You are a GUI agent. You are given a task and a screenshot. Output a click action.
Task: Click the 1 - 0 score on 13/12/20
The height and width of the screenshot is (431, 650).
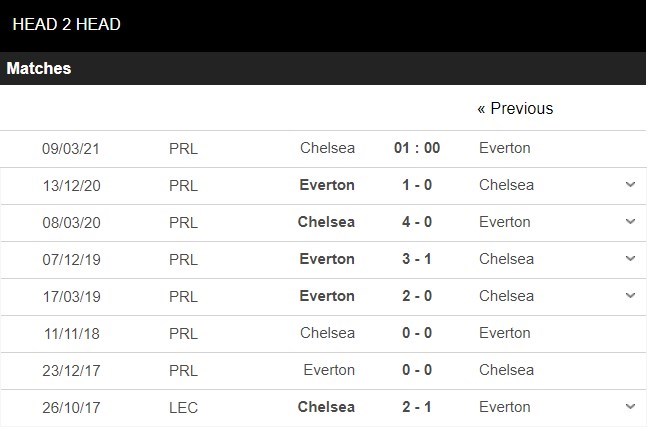pyautogui.click(x=417, y=185)
